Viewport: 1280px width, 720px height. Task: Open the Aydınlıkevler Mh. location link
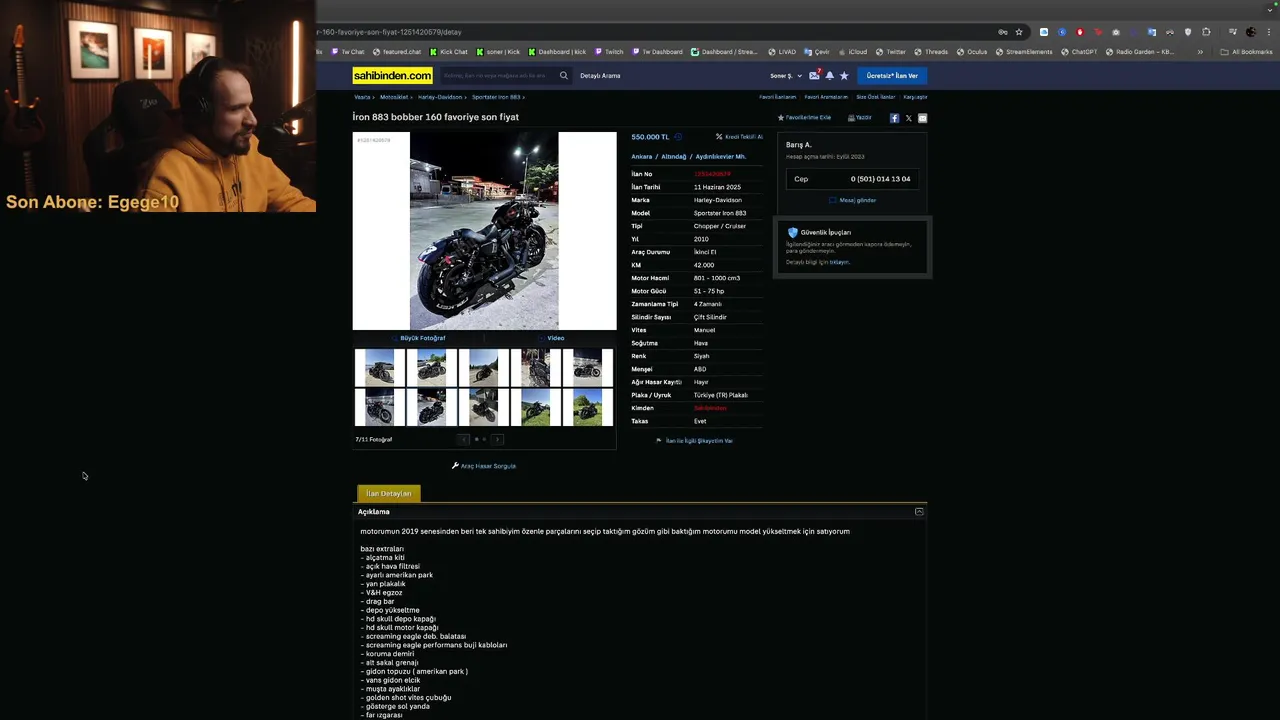(x=721, y=157)
